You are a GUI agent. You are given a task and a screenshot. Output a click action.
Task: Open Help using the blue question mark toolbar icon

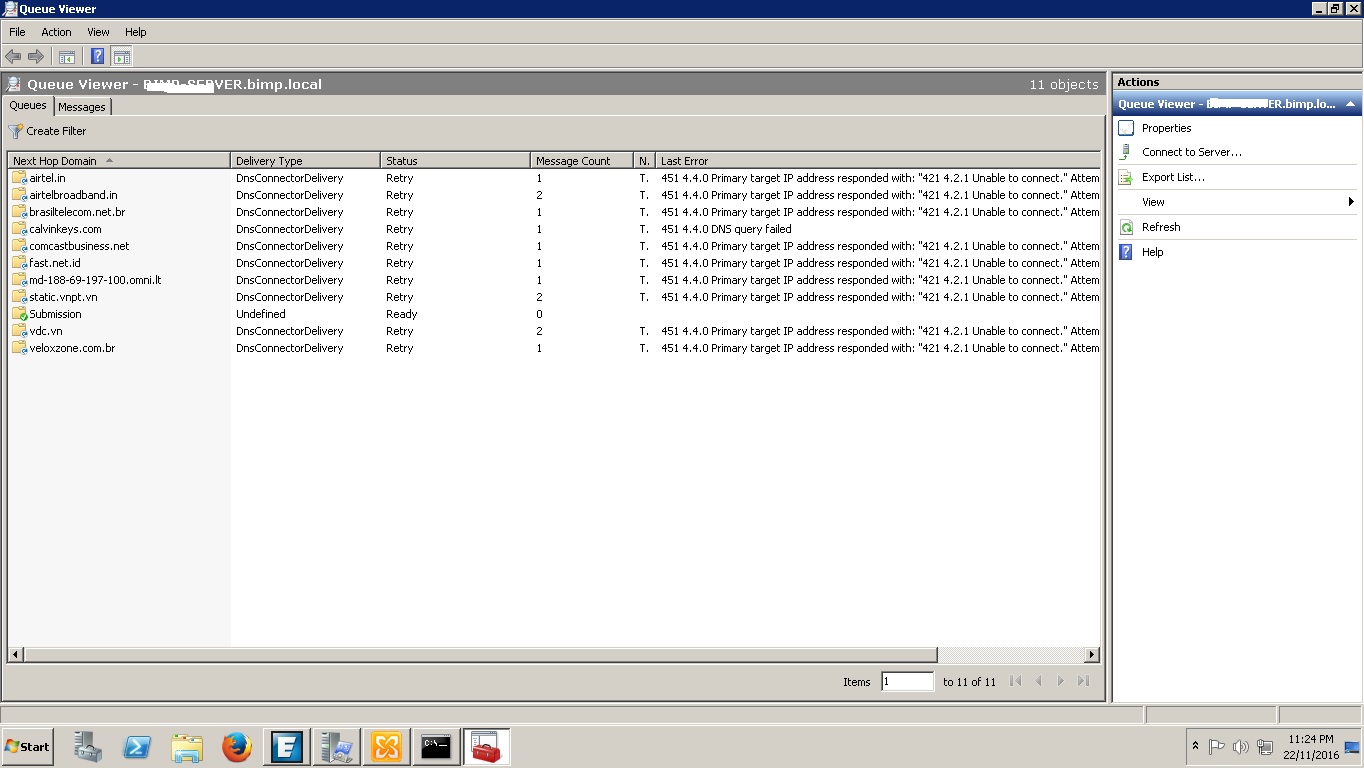97,56
